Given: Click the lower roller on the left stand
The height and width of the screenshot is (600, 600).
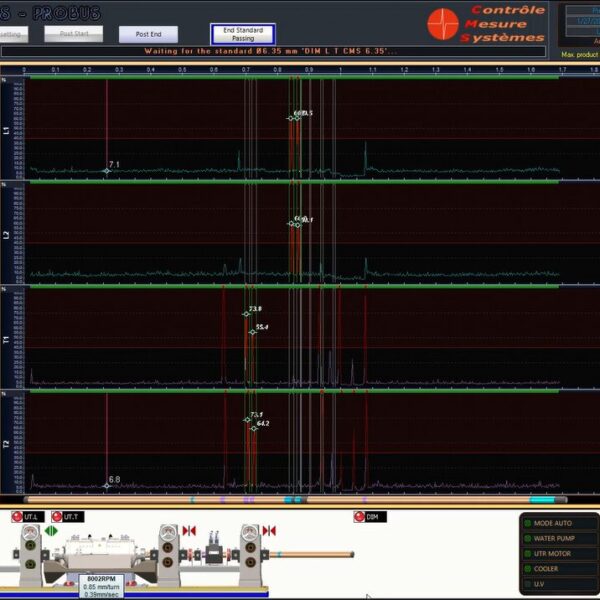Looking at the screenshot, I should point(30,564).
